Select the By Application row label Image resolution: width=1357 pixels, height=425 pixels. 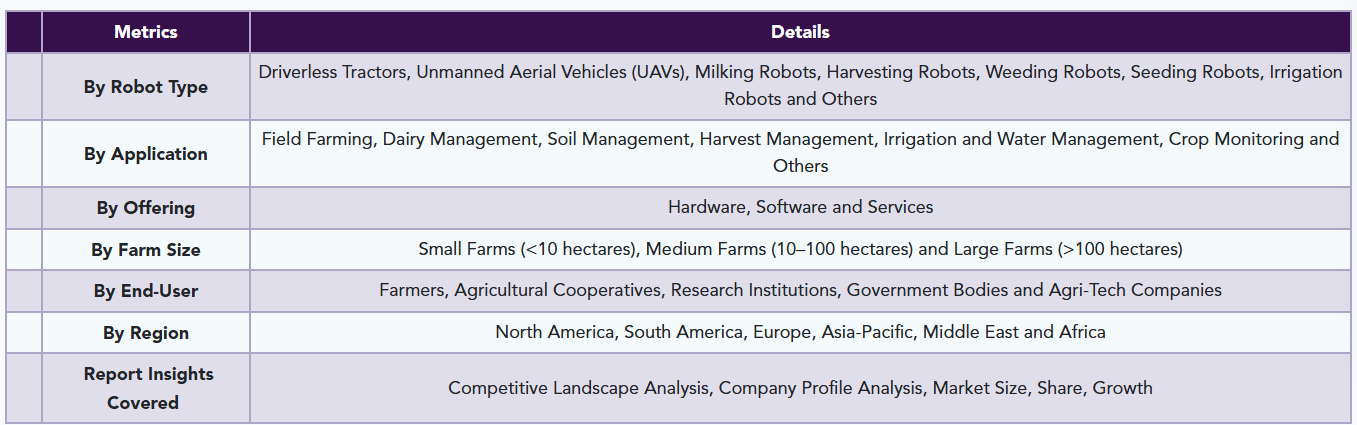tap(146, 154)
